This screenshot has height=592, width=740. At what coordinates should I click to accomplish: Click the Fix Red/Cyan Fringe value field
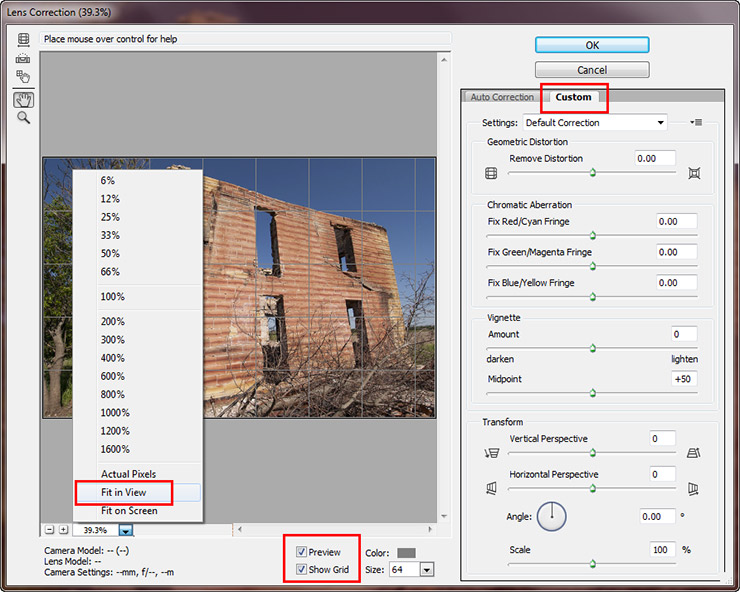tap(677, 221)
